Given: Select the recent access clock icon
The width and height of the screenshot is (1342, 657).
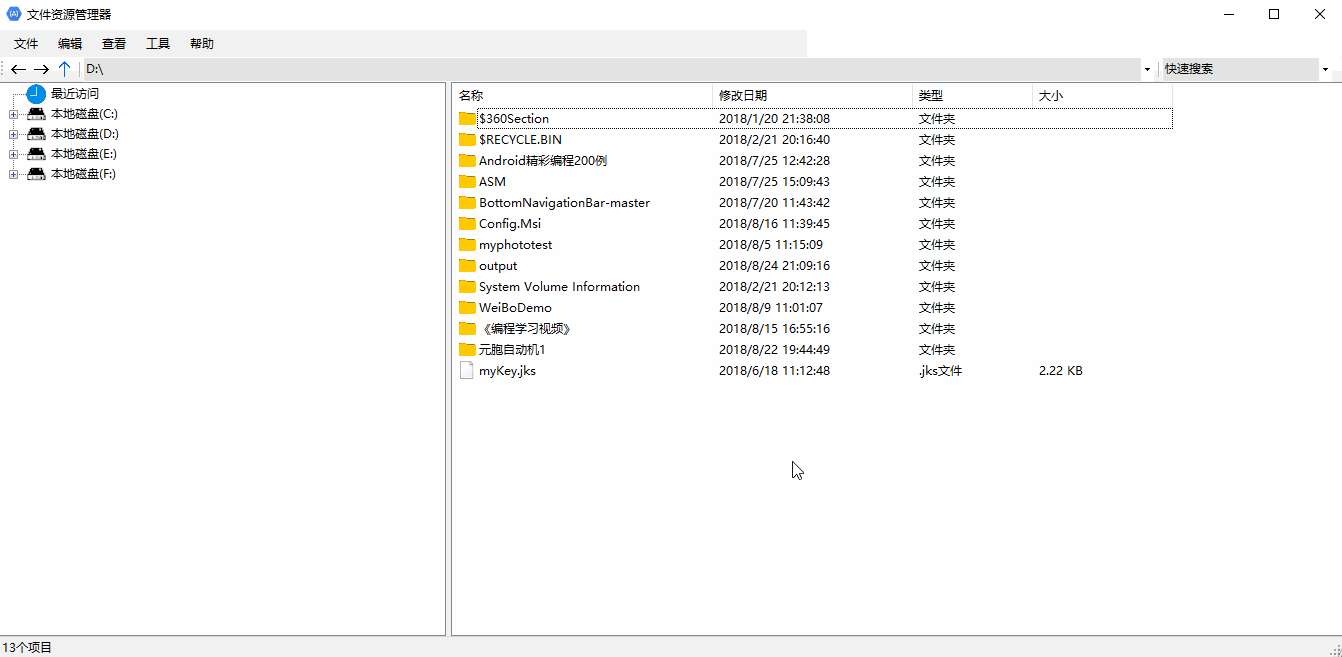Looking at the screenshot, I should (x=36, y=94).
